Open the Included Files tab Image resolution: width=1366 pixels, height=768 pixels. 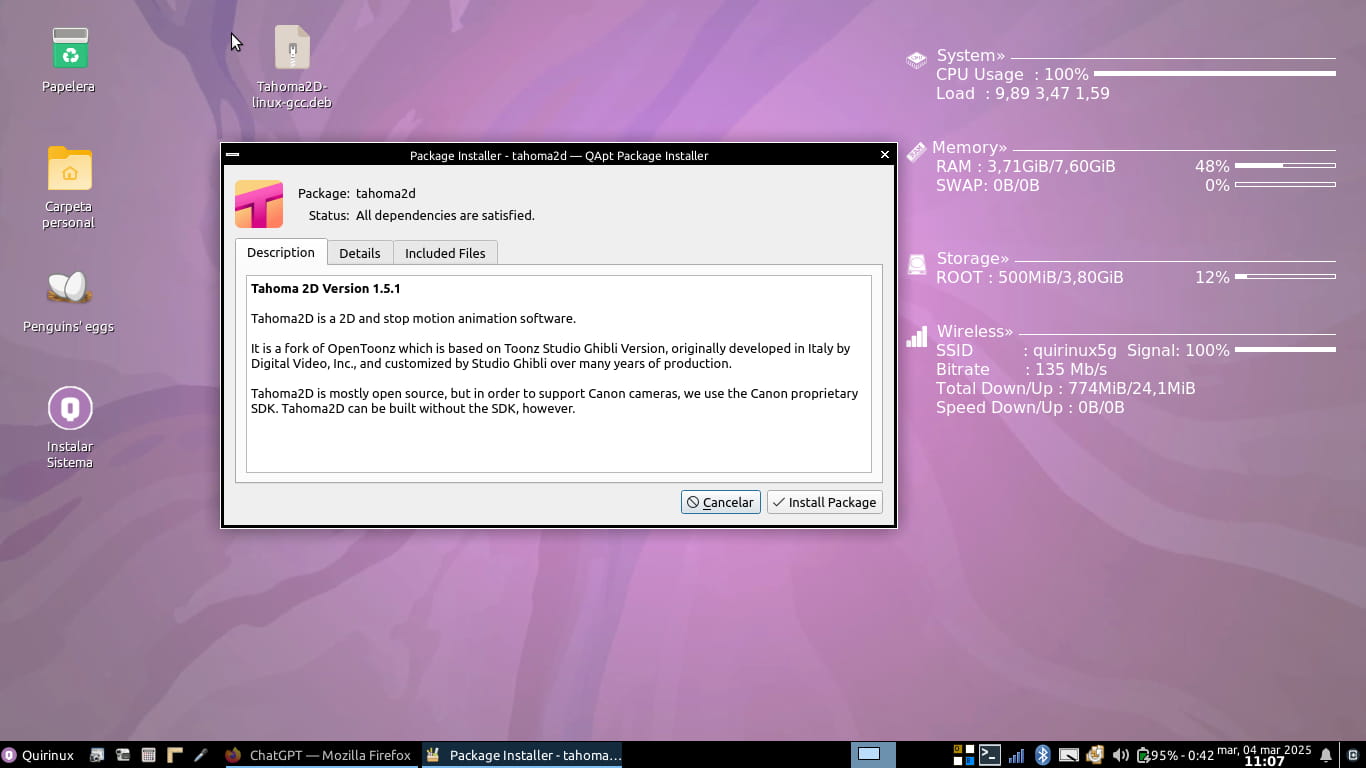[x=445, y=253]
